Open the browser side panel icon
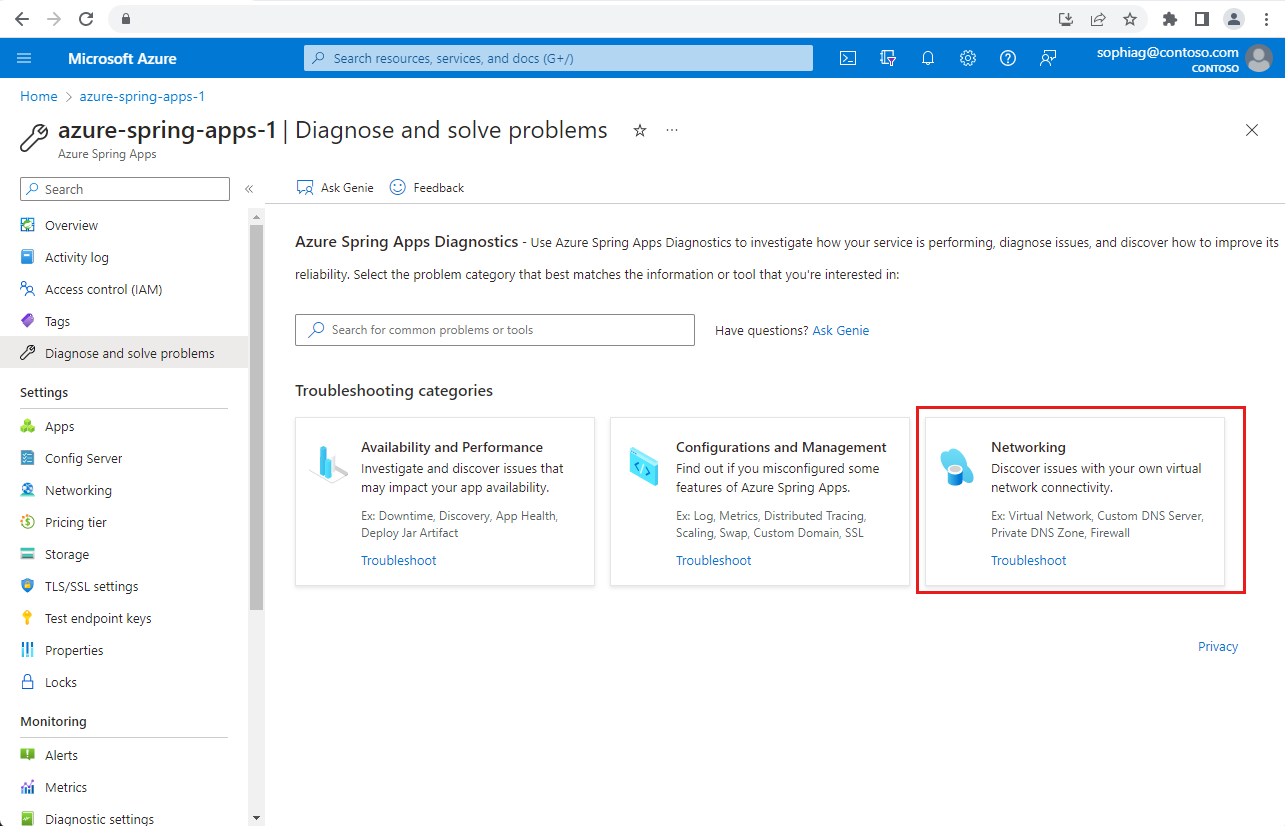The width and height of the screenshot is (1285, 826). pos(1202,19)
